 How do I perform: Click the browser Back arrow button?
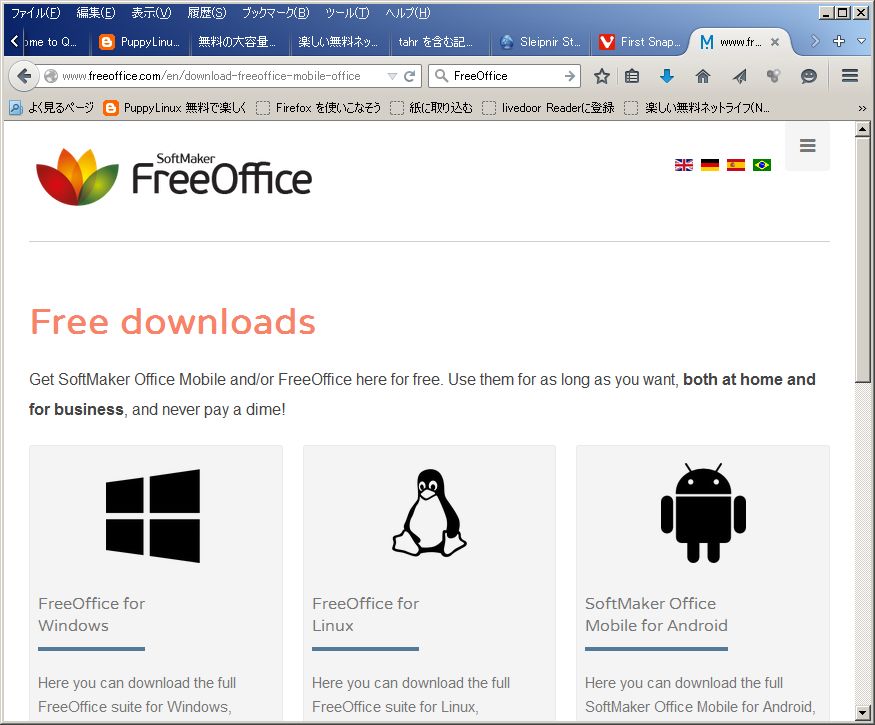[x=23, y=76]
